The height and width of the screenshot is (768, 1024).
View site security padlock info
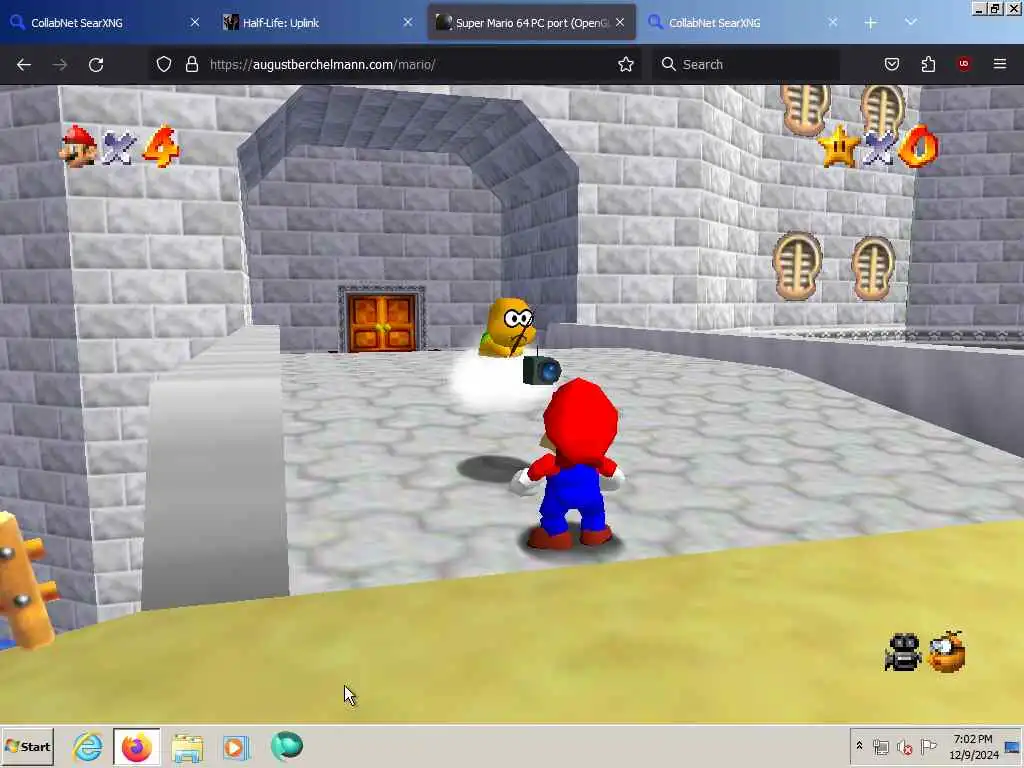(191, 64)
